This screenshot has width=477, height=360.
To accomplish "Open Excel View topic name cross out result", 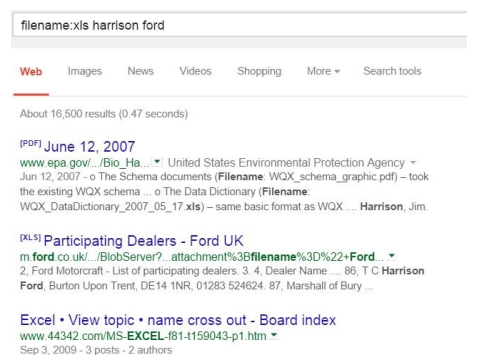I will point(178,320).
